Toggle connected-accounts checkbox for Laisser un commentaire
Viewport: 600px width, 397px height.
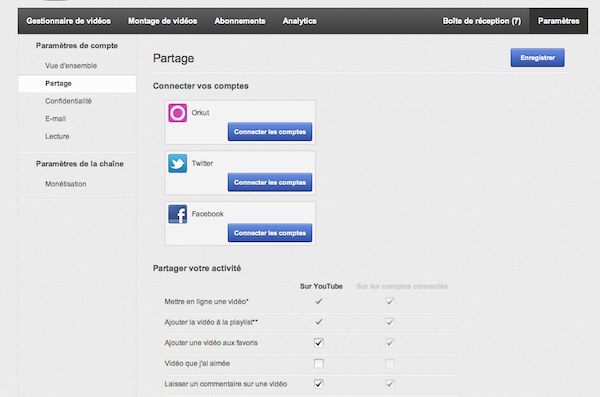pos(390,384)
